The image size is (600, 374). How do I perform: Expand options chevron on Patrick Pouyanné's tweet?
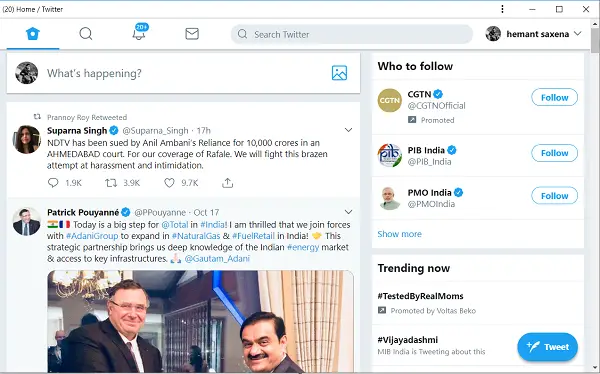pos(348,212)
